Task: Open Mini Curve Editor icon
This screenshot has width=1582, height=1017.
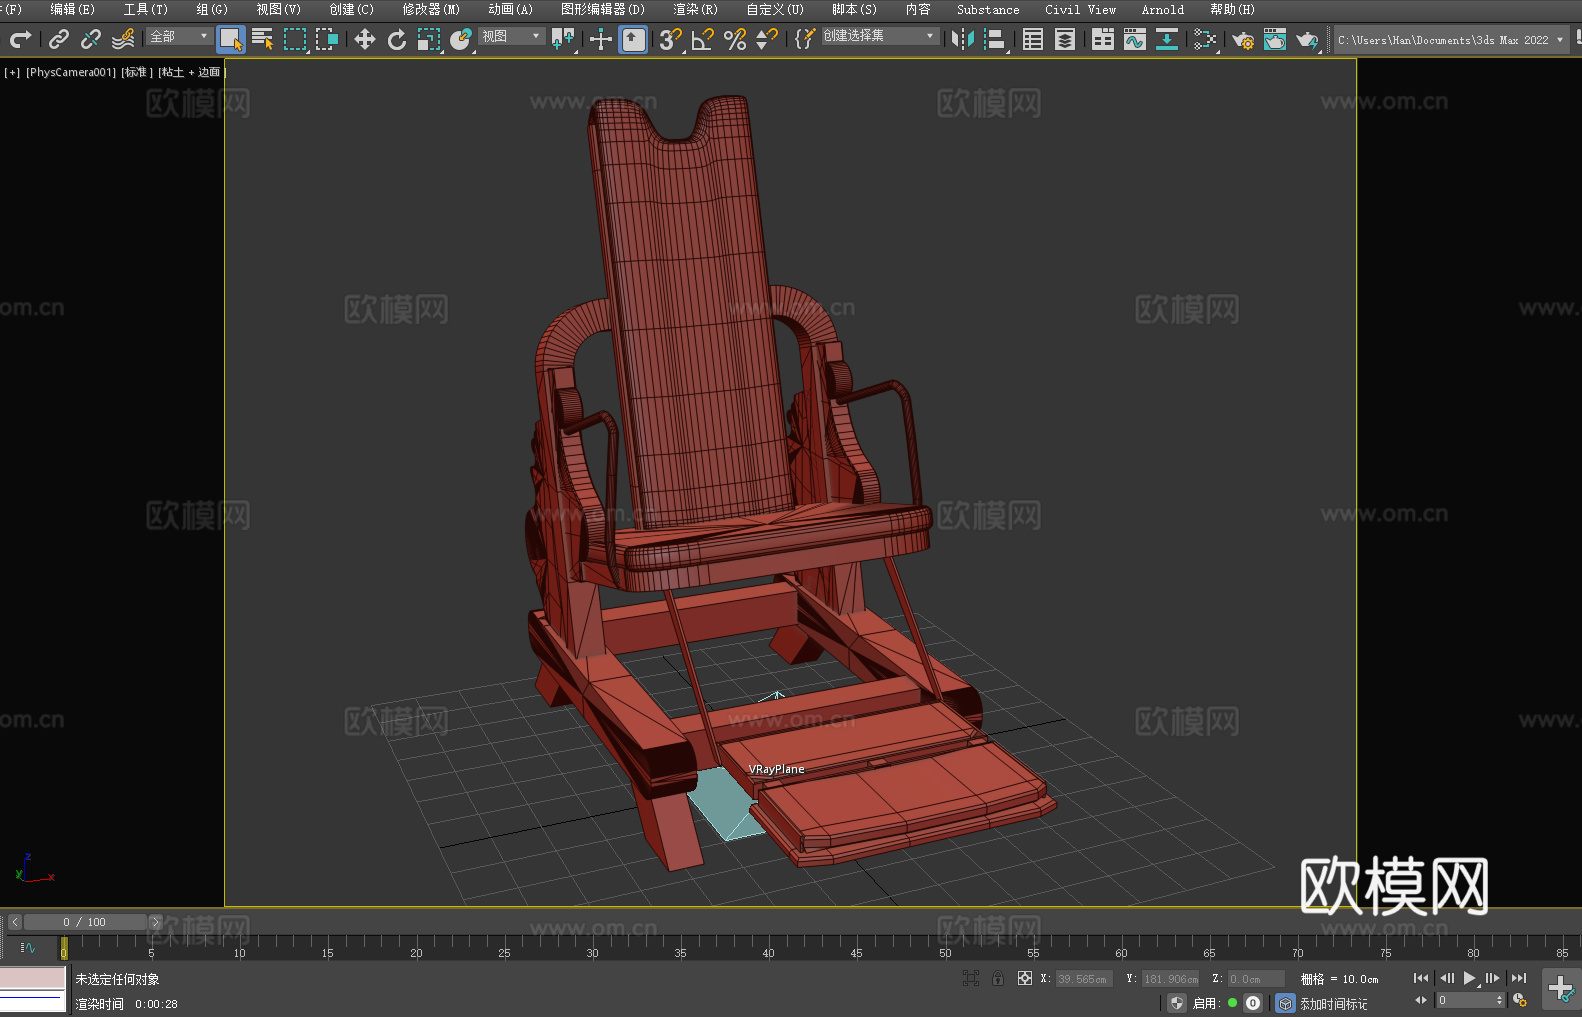Action: click(27, 948)
